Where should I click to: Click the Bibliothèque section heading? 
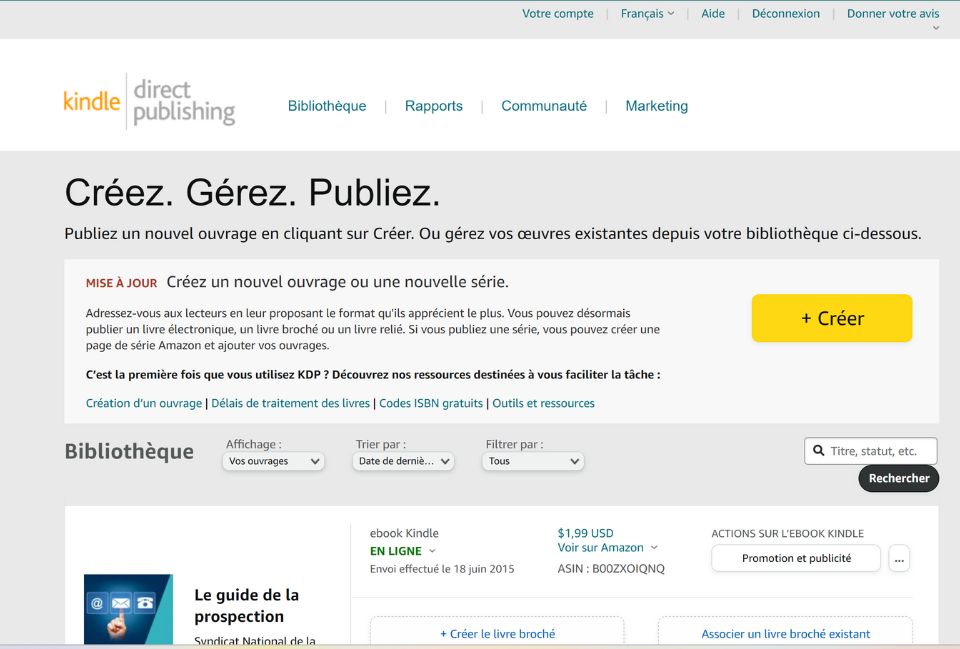[129, 451]
